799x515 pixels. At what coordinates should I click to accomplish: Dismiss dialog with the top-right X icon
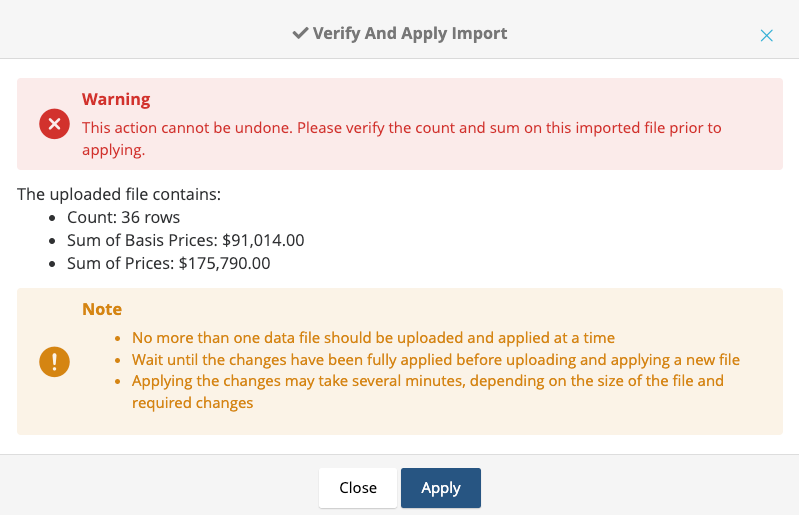point(767,35)
